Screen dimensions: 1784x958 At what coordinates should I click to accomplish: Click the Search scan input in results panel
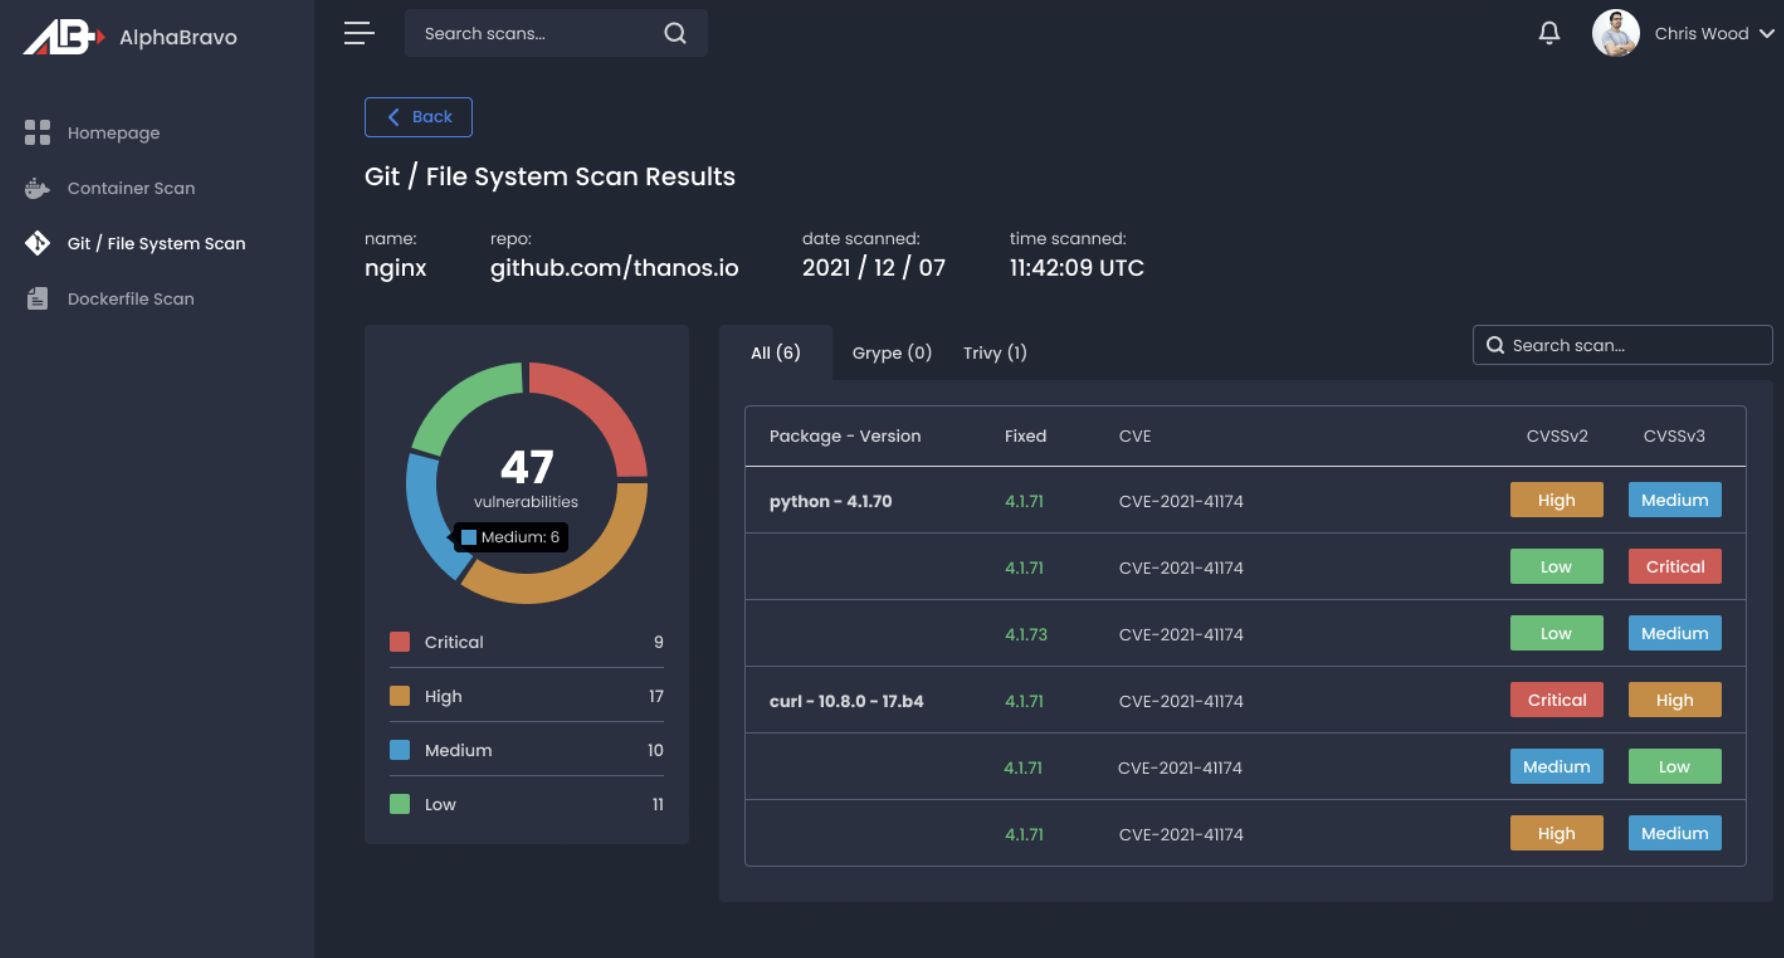(x=1630, y=345)
